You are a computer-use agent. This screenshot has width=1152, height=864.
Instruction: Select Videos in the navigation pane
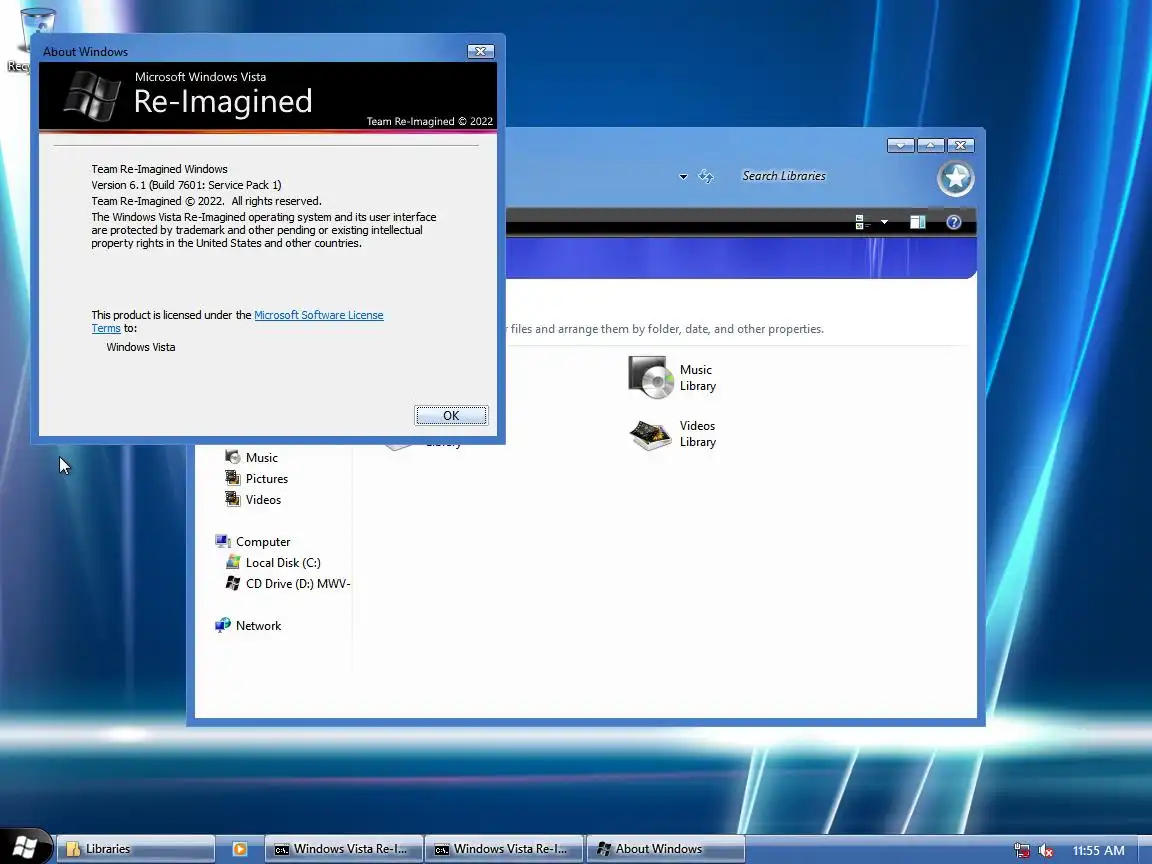253,500
